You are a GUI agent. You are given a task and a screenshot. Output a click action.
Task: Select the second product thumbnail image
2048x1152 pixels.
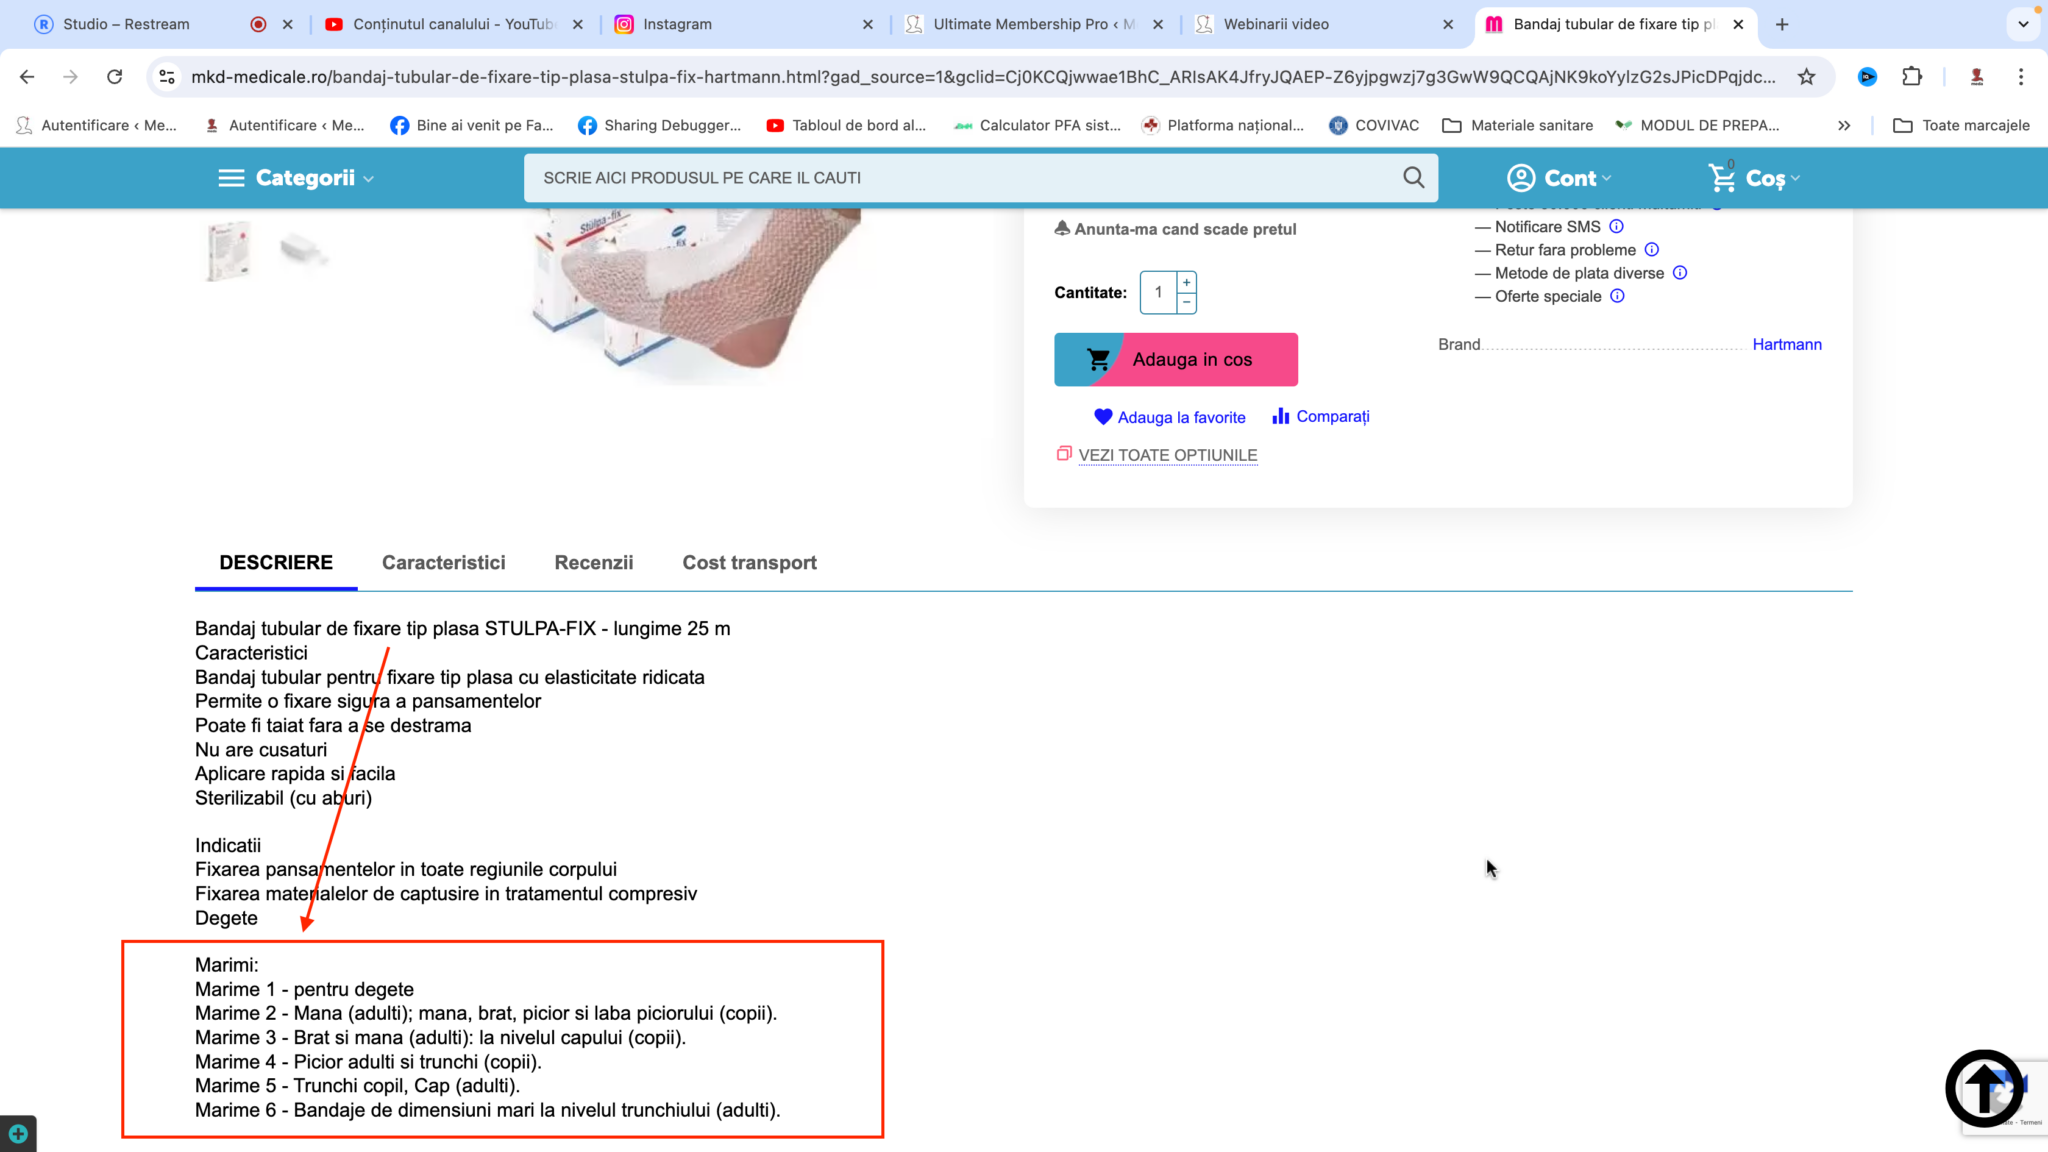coord(303,249)
